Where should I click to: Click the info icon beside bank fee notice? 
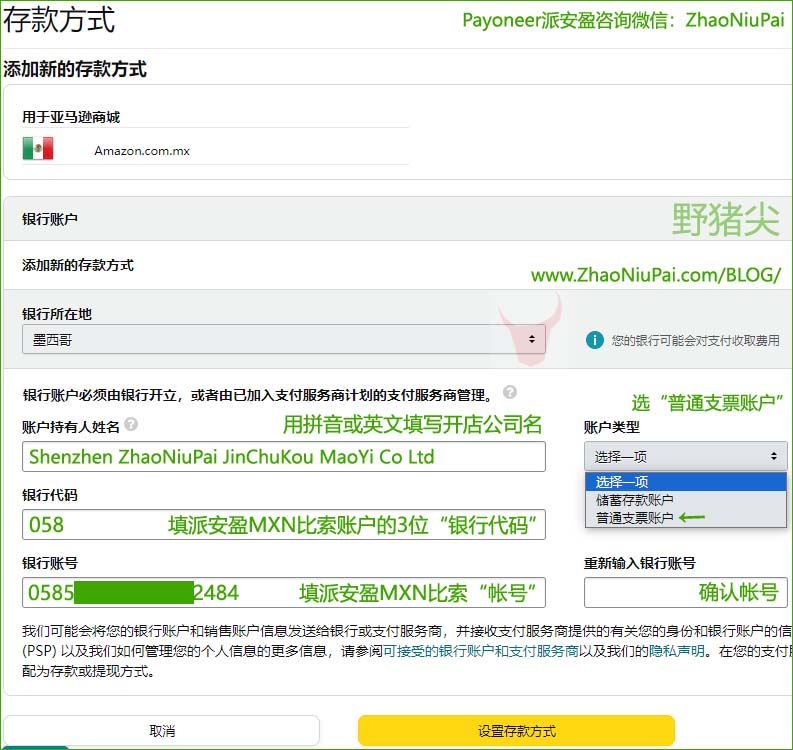point(594,340)
